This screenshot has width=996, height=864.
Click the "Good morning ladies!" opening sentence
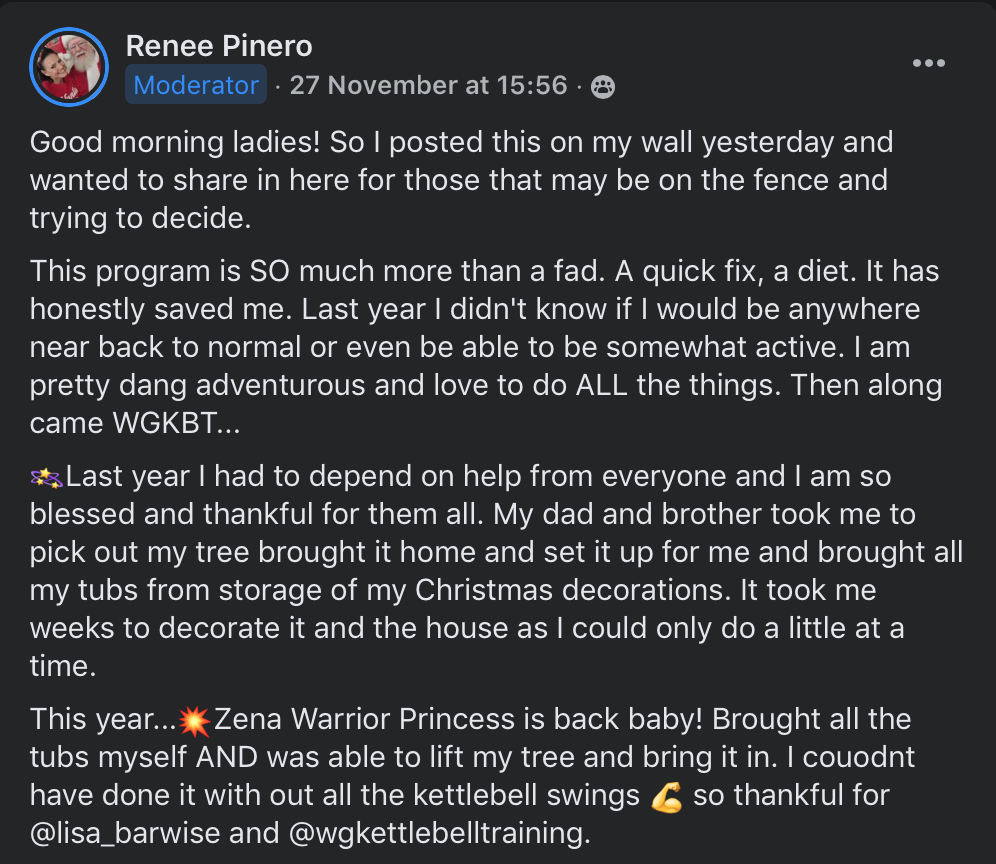(x=175, y=142)
